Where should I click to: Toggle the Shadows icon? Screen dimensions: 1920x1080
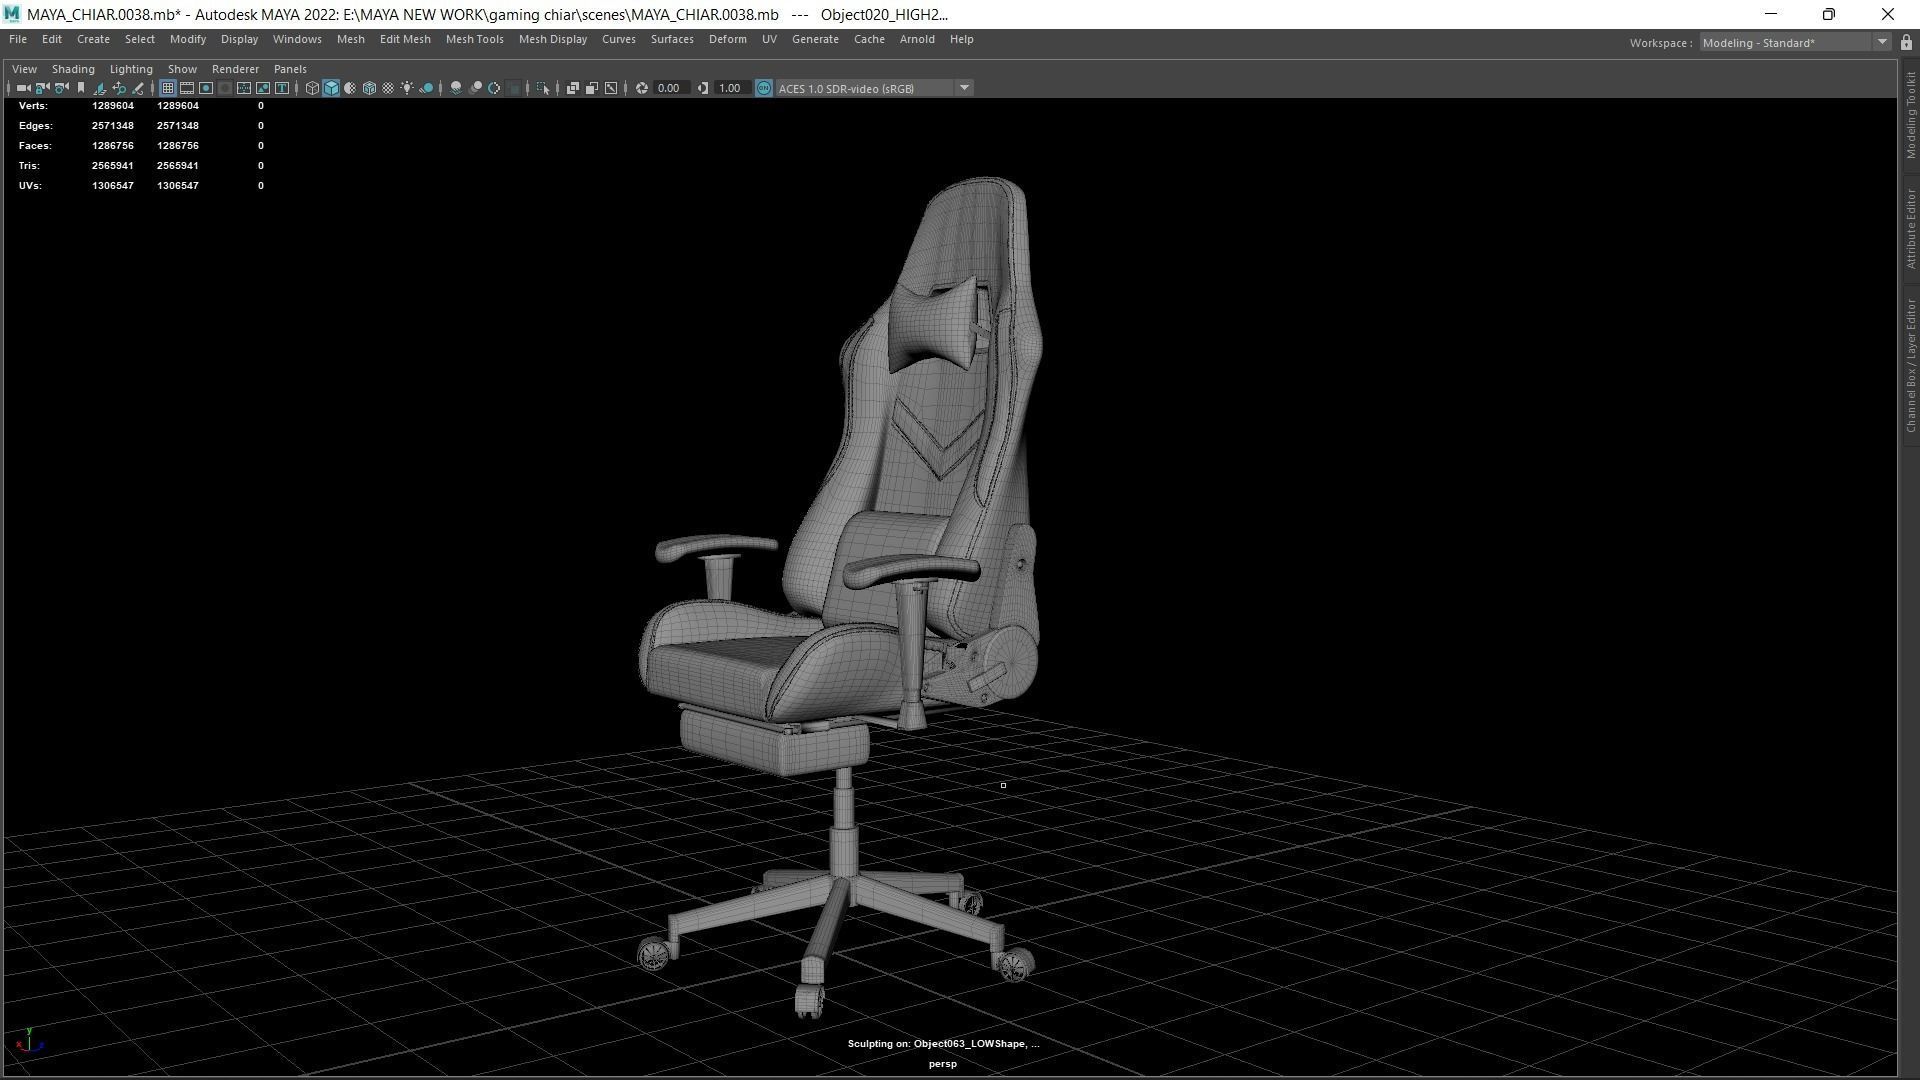tap(426, 88)
